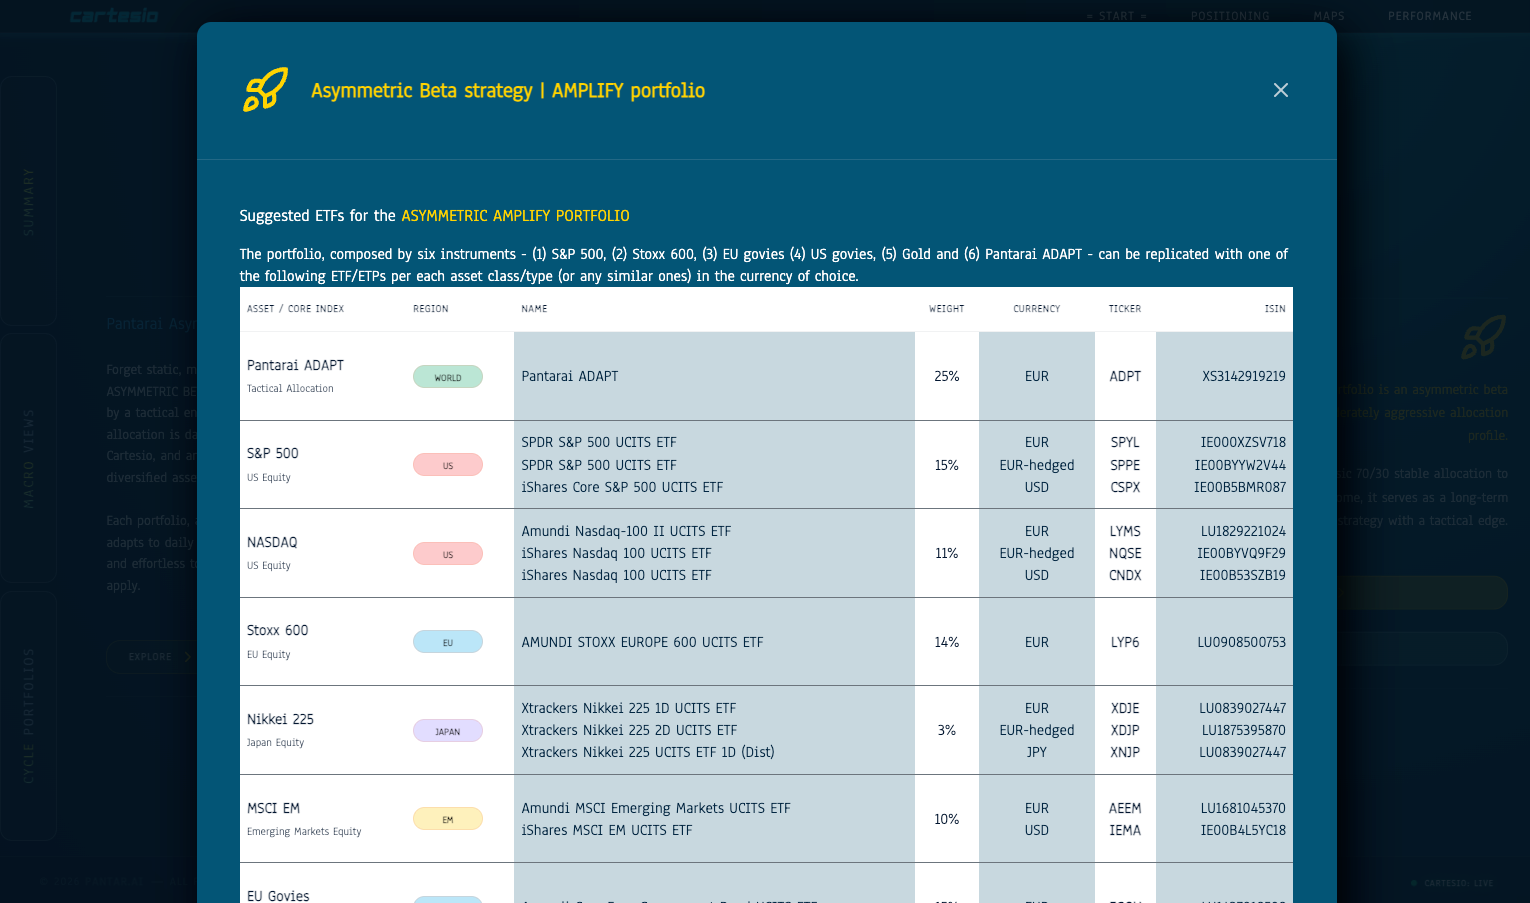Click the 15% weight in S&P 500 row

pyautogui.click(x=947, y=465)
